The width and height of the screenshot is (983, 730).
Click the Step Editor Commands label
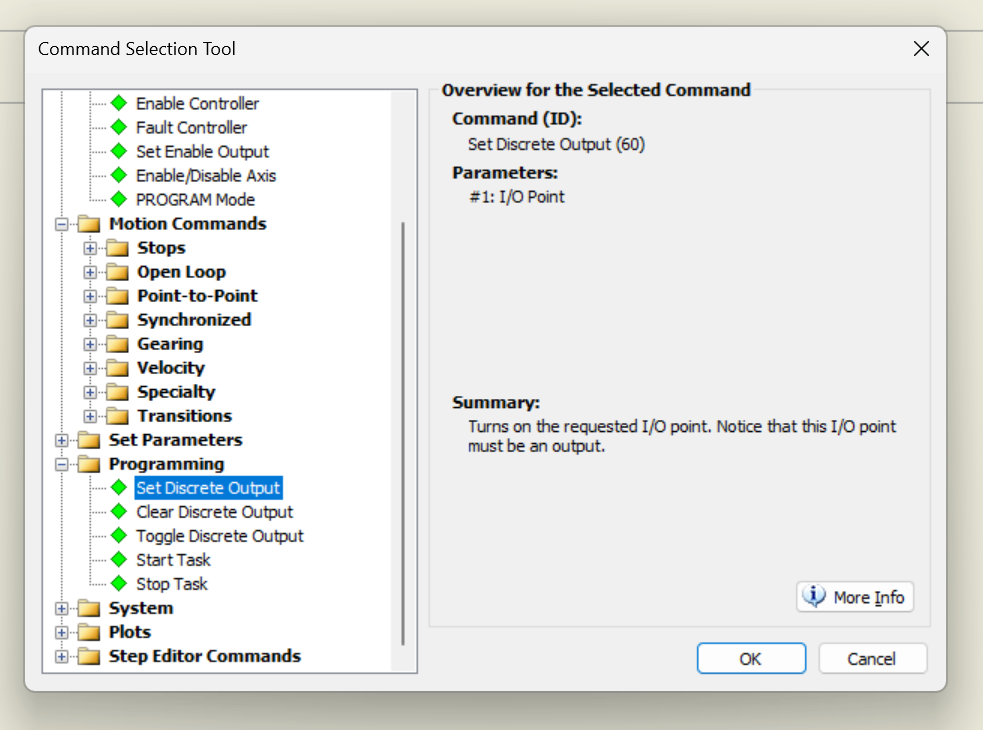click(205, 656)
